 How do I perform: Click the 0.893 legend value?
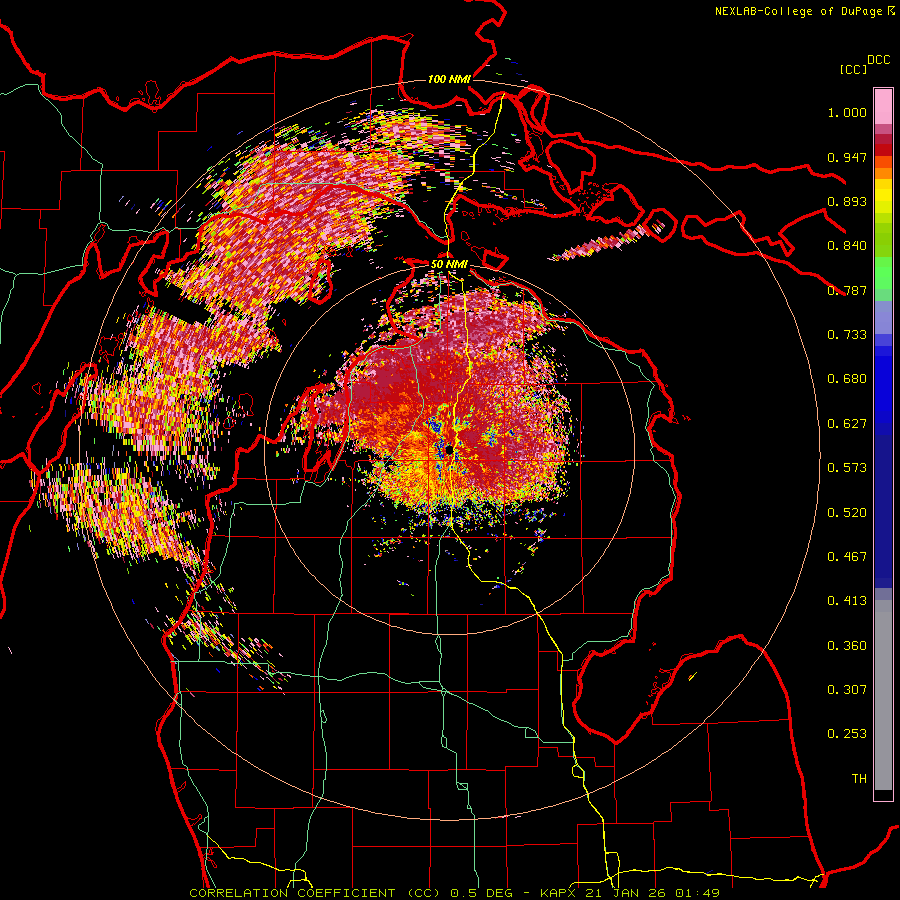coord(847,201)
